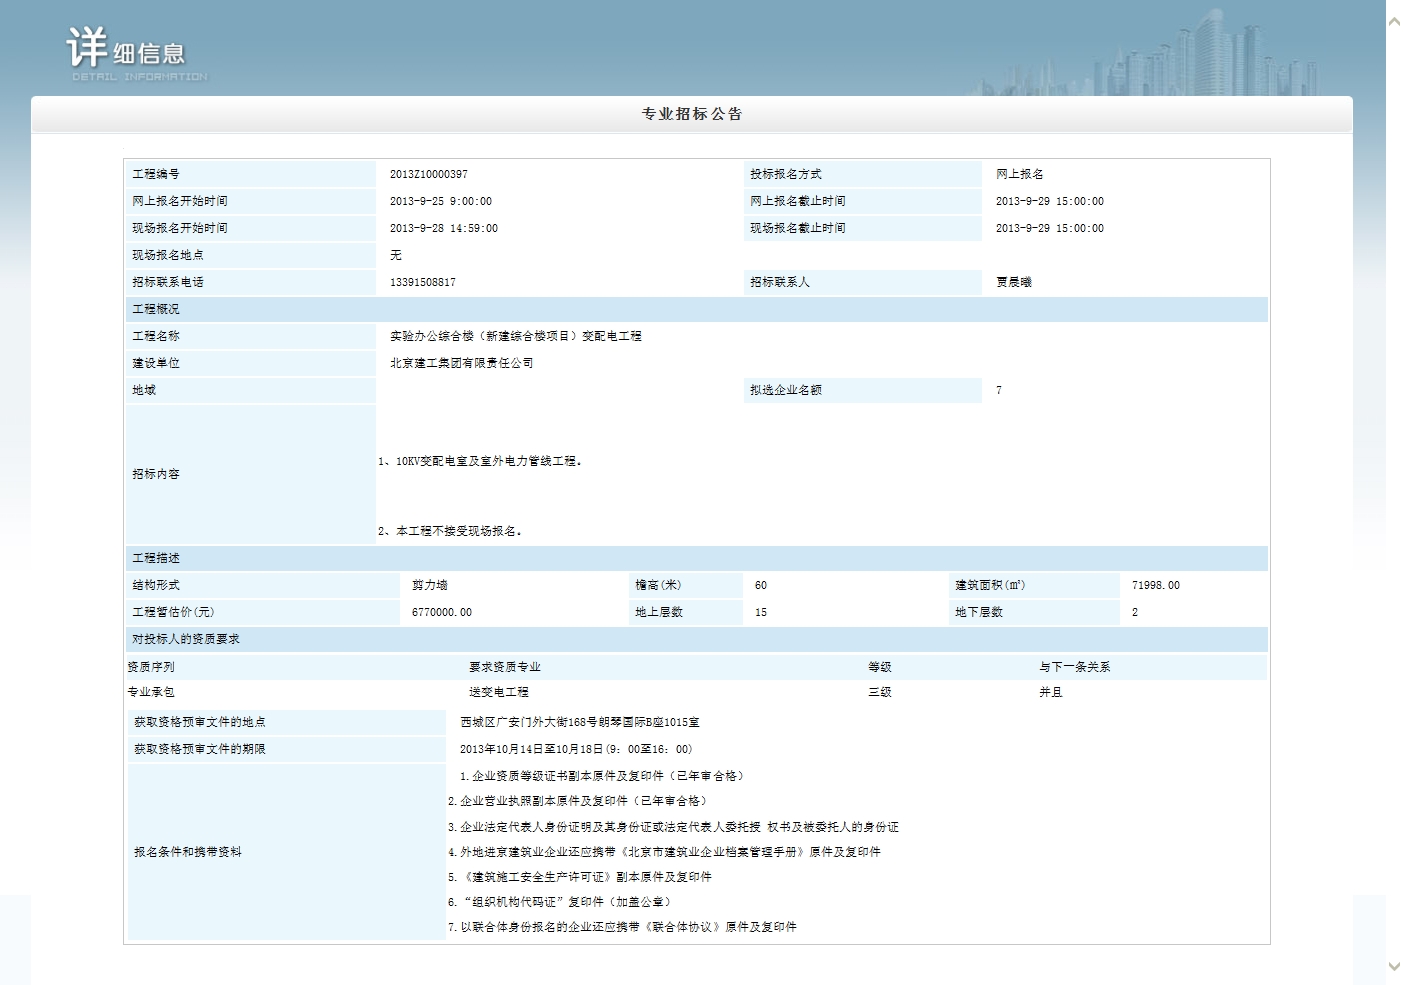The height and width of the screenshot is (985, 1403).
Task: Click the building area value 71998.00
Action: 1155,585
